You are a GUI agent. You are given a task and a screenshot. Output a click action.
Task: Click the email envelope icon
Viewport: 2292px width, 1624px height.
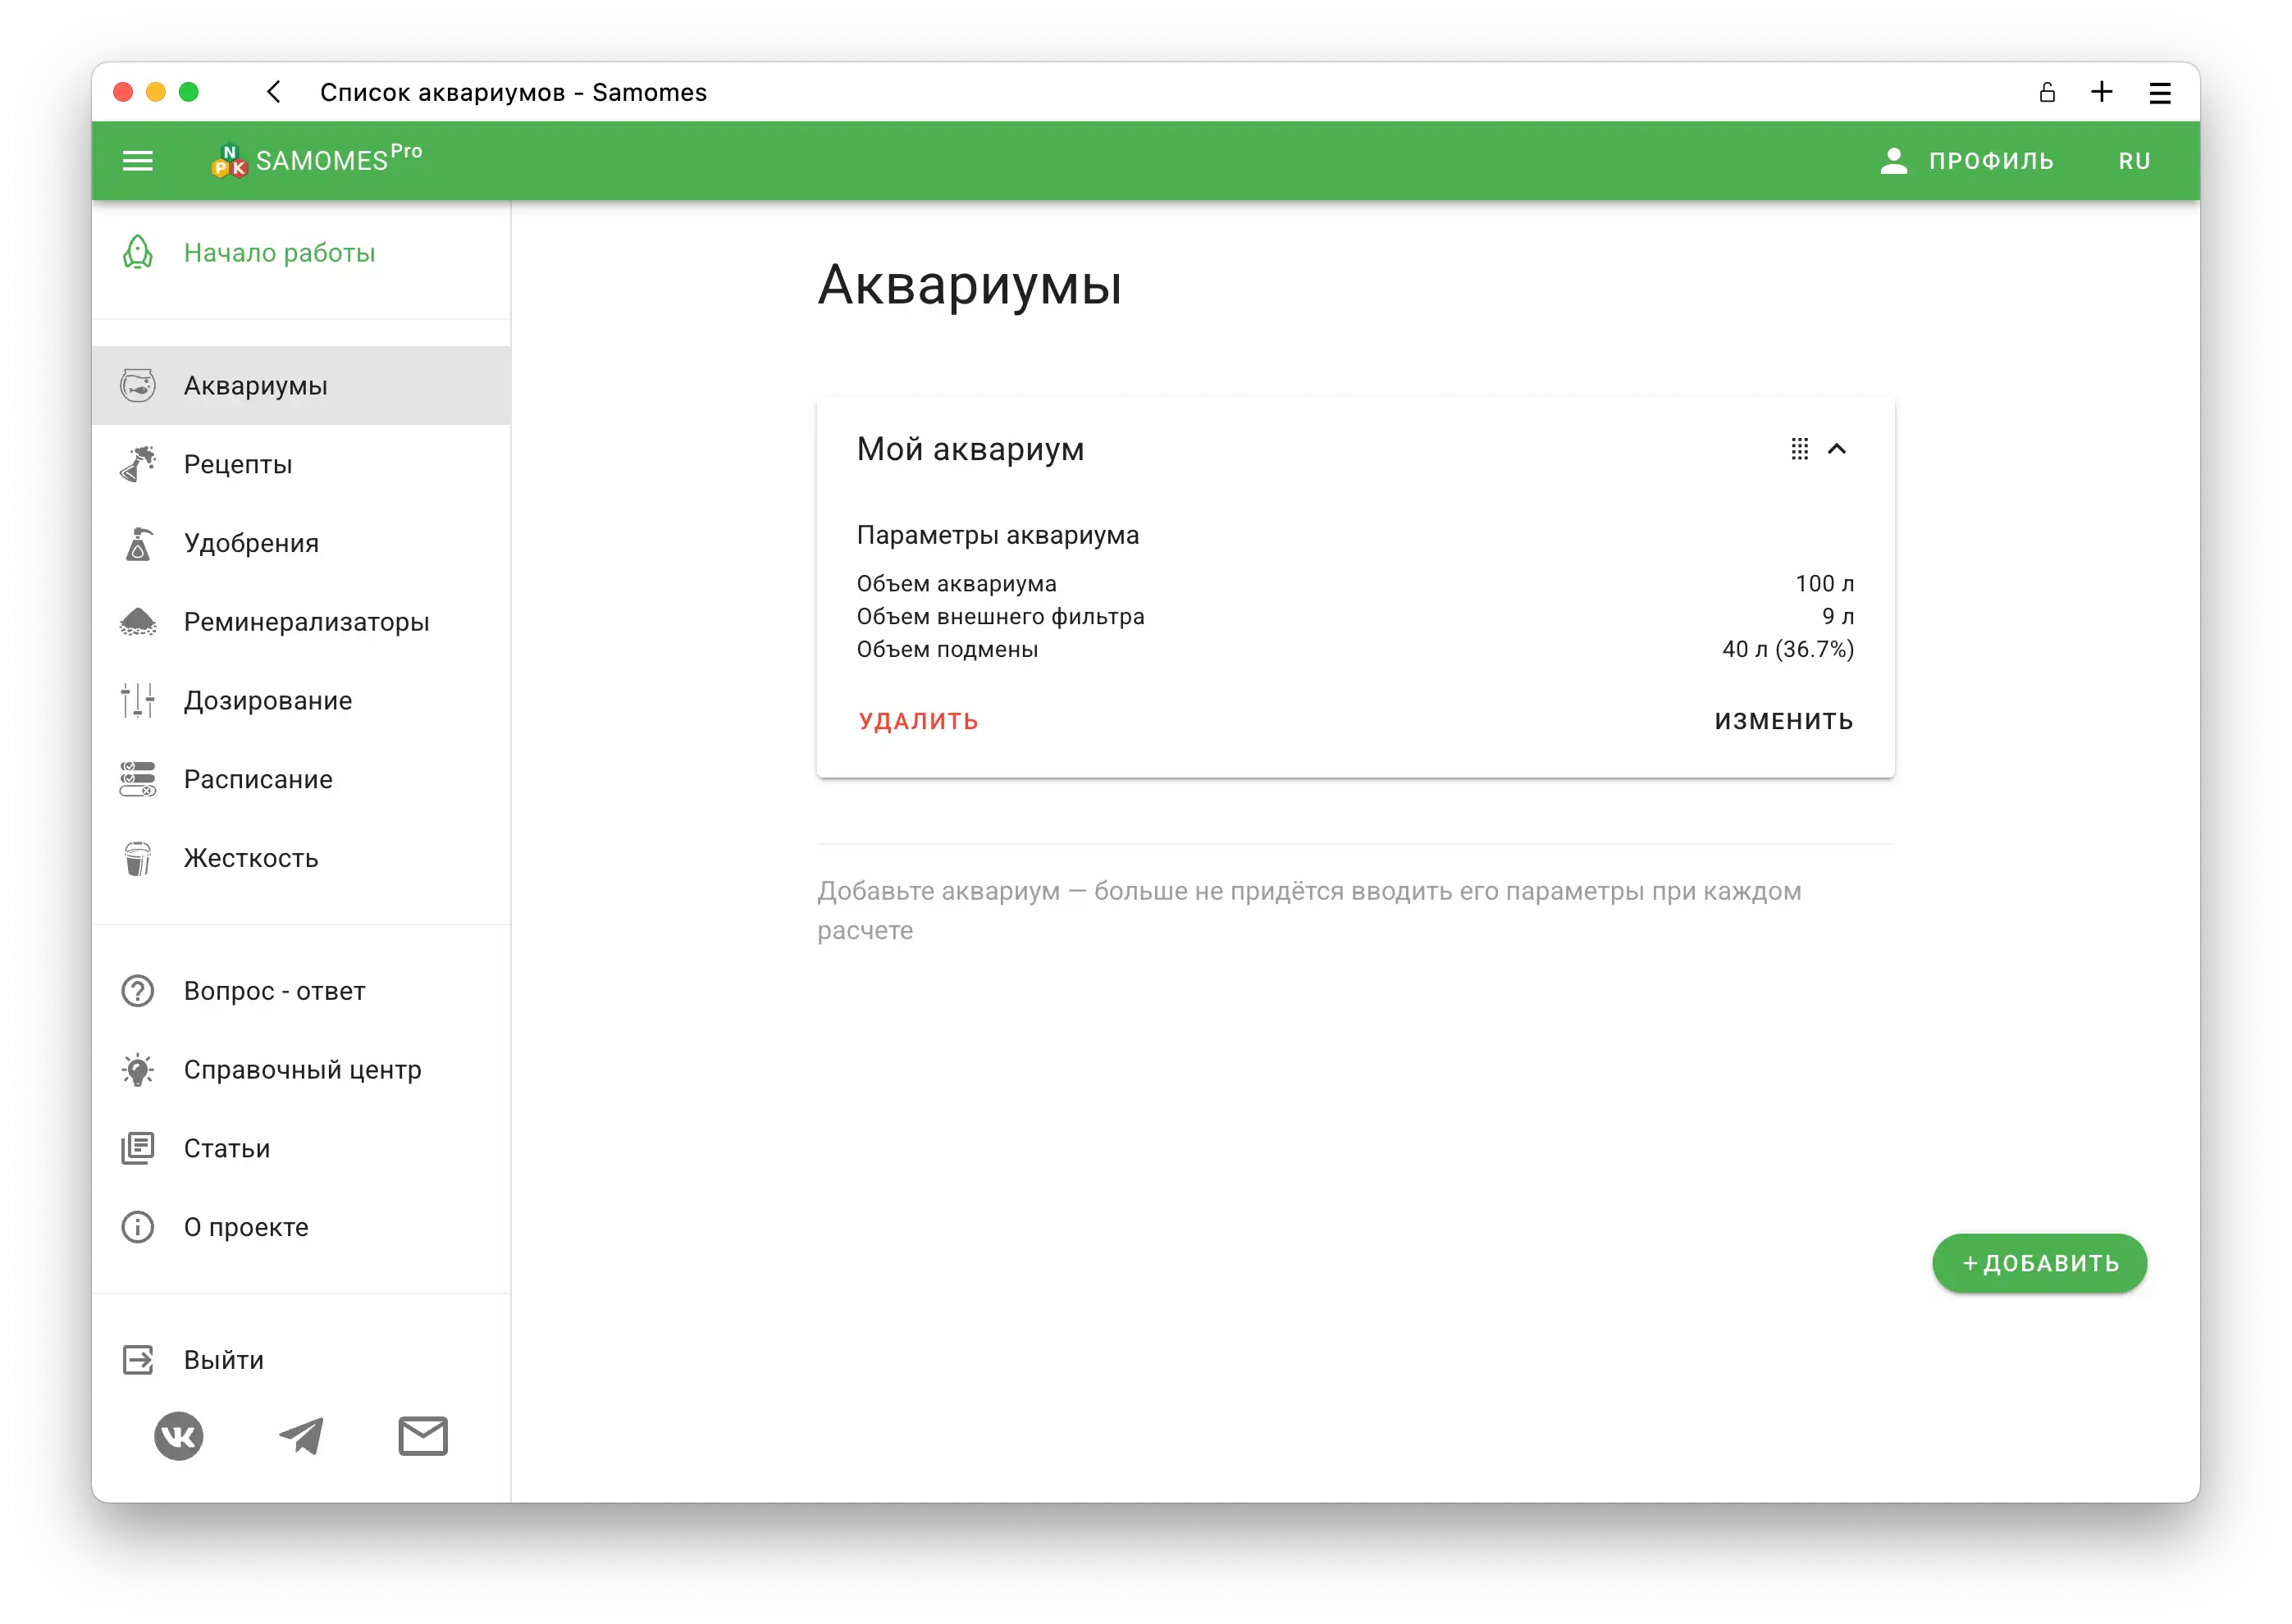coord(423,1436)
